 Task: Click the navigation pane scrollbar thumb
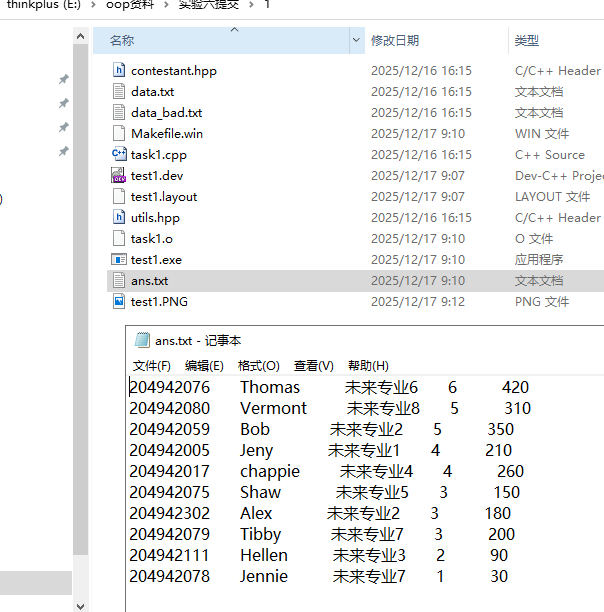[80, 299]
